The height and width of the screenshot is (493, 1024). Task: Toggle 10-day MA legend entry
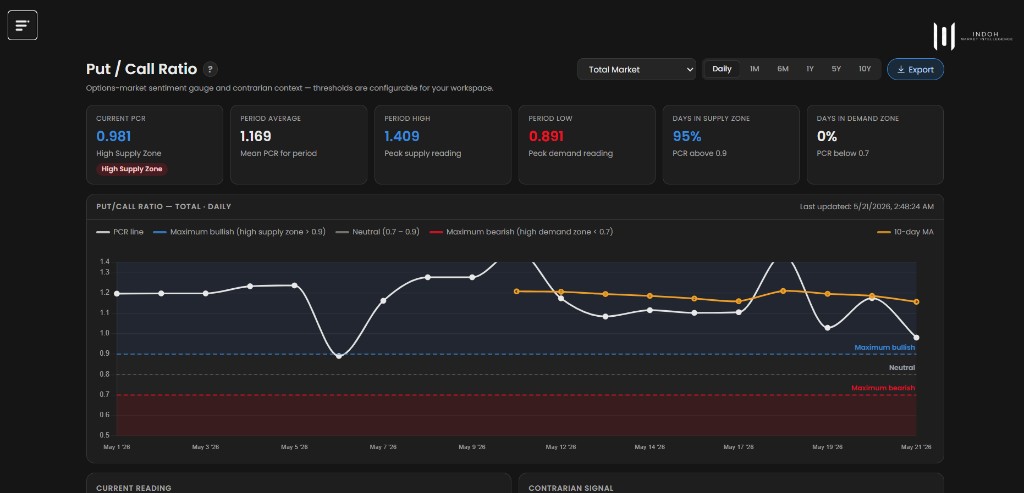coord(905,232)
